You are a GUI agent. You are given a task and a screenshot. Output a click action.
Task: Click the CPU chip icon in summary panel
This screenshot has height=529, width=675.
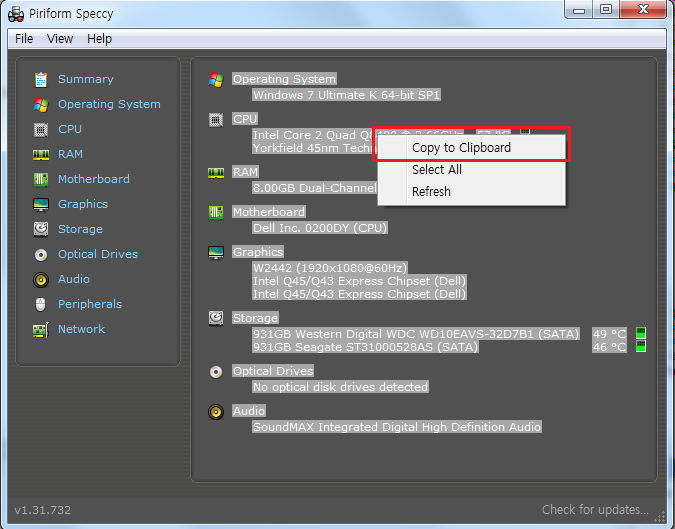(x=216, y=120)
